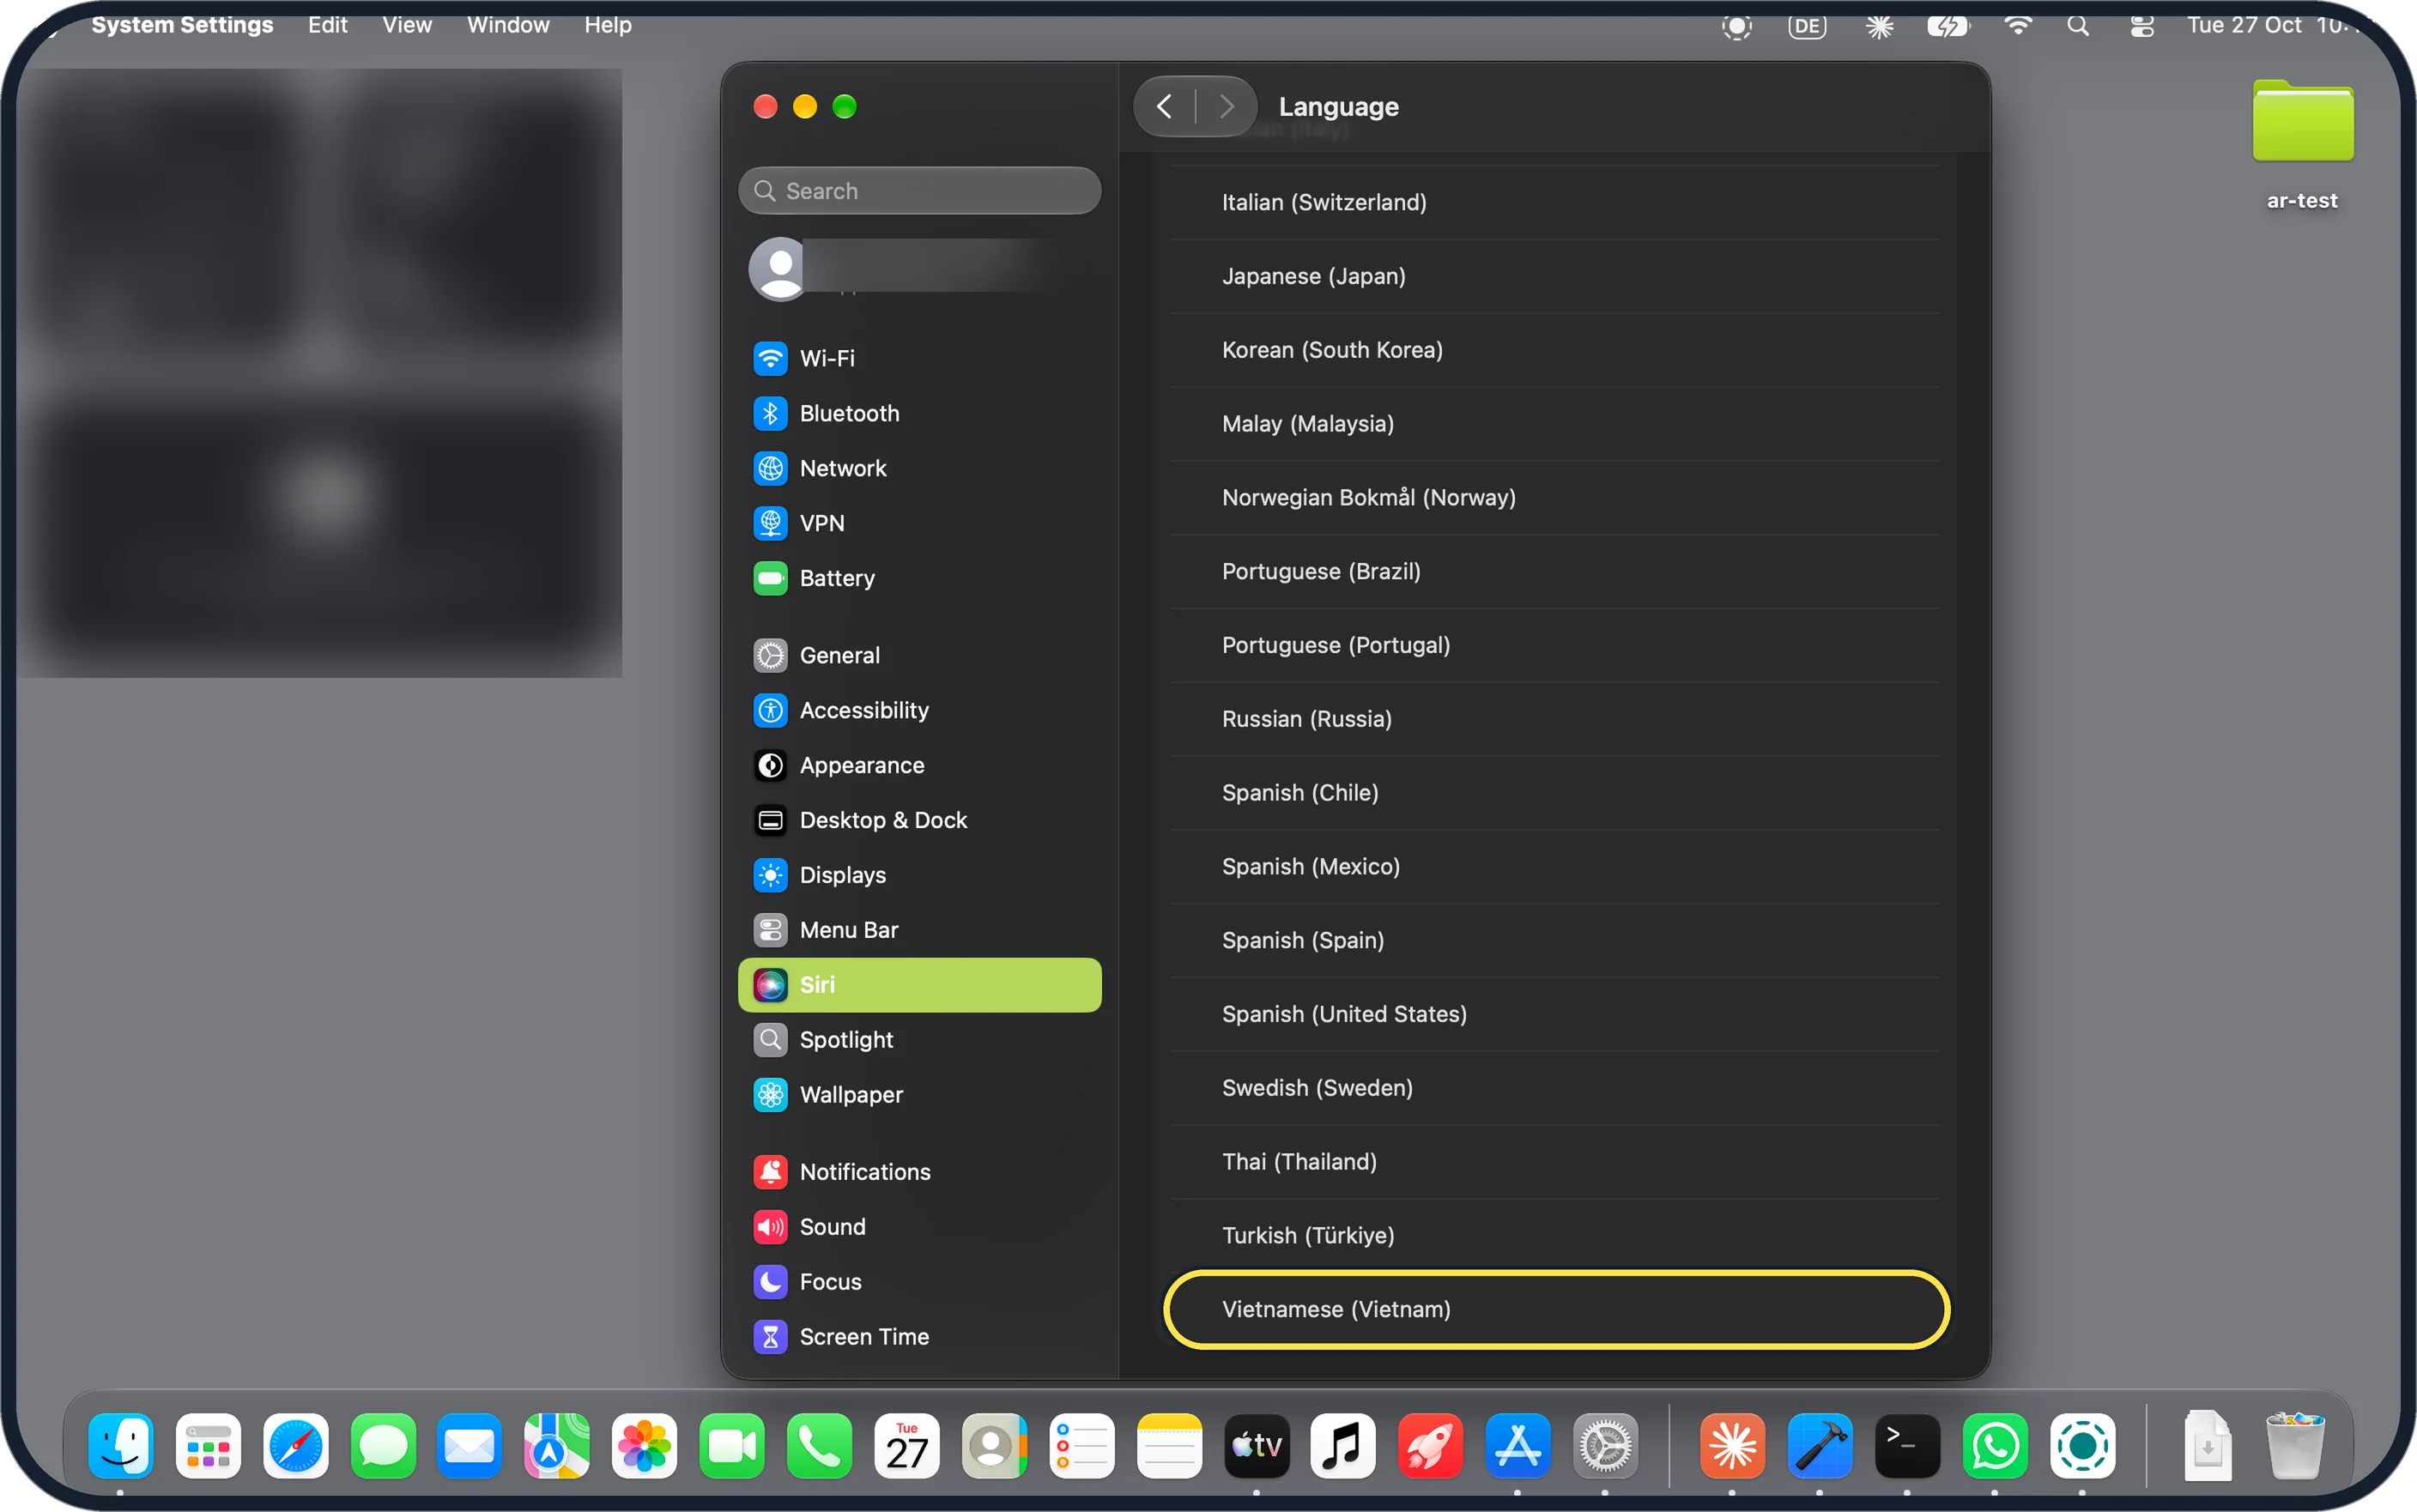Open the System Settings app menu

(x=182, y=25)
